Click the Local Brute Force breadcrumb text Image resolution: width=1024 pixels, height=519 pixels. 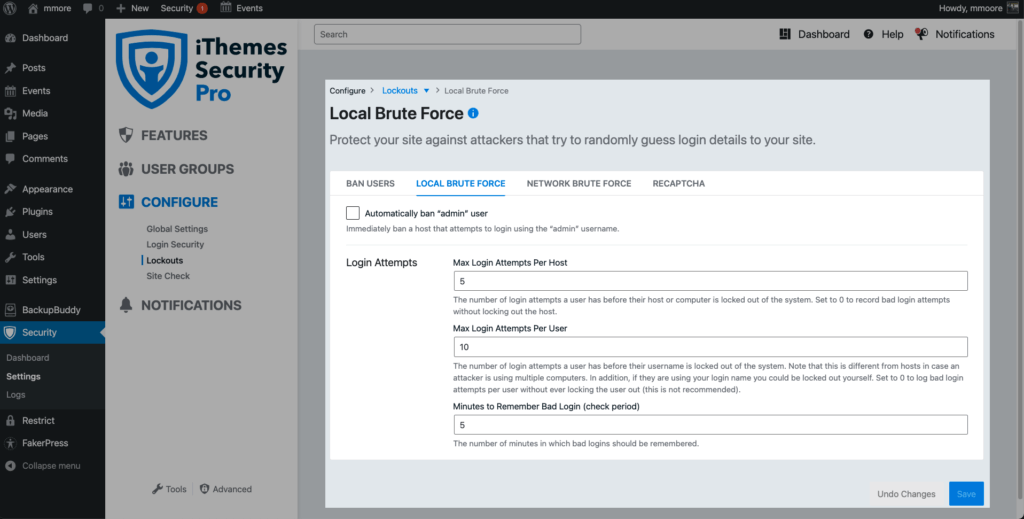tap(476, 91)
